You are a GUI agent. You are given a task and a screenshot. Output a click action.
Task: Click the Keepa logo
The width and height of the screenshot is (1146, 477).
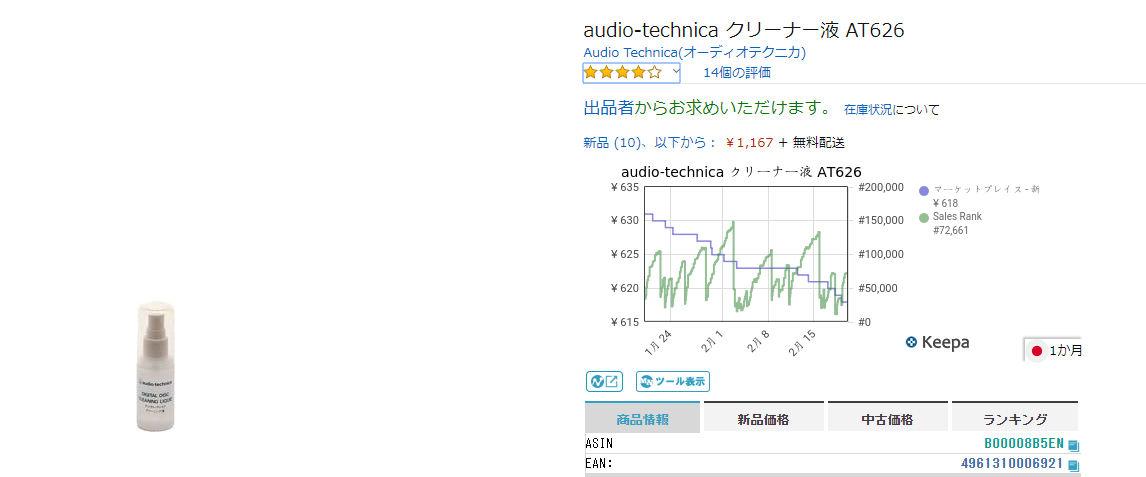click(x=937, y=342)
